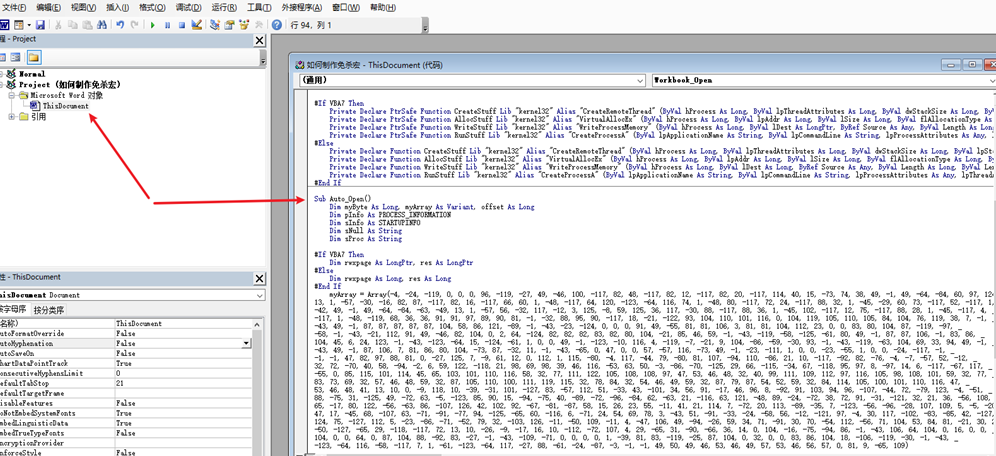Open 帮助(H) menu

pyautogui.click(x=382, y=8)
